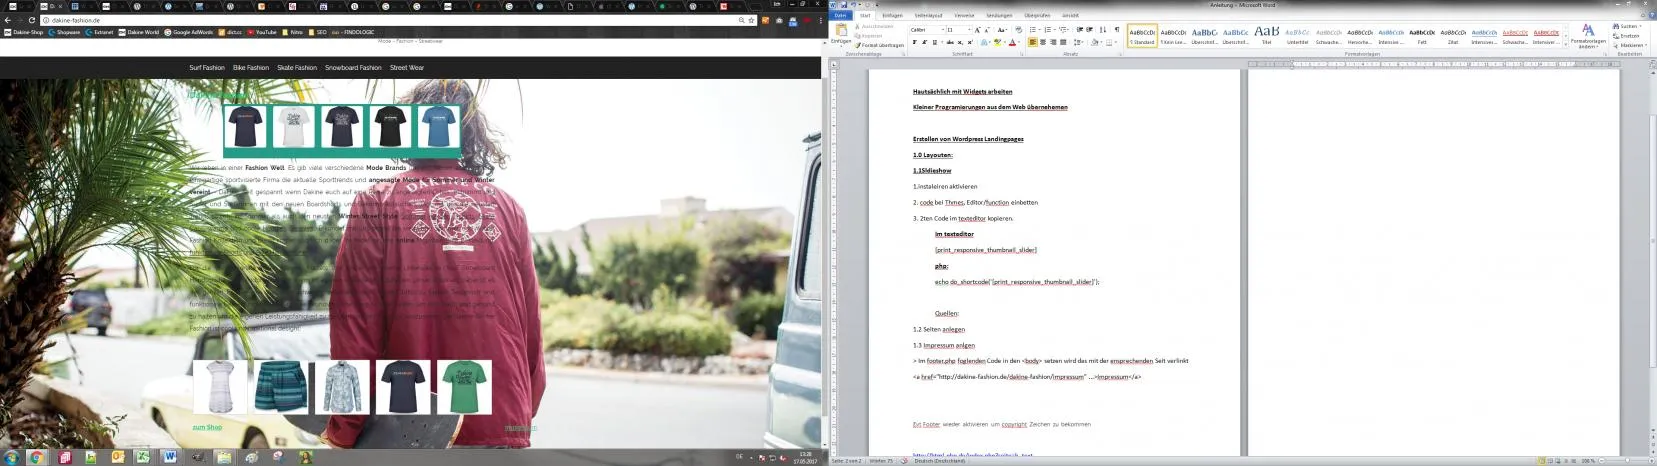Apply bulleted list in Word ribbon

[x=1032, y=30]
